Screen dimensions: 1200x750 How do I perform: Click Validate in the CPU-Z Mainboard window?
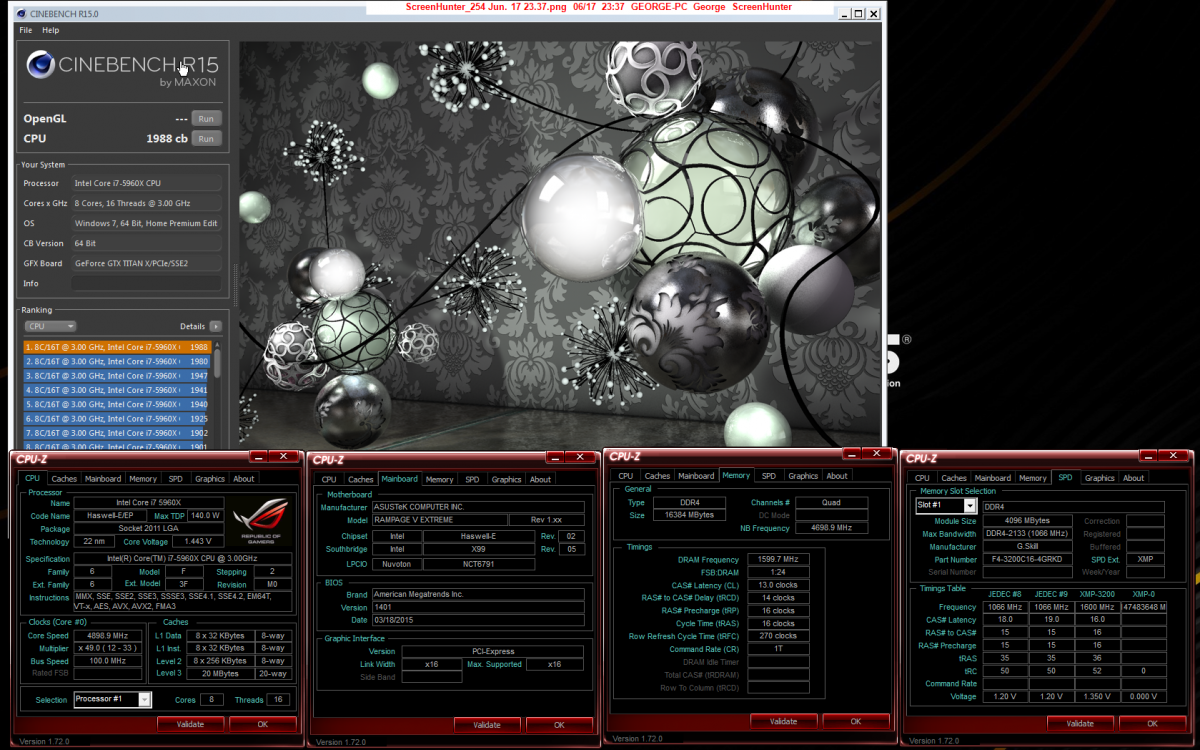point(487,725)
